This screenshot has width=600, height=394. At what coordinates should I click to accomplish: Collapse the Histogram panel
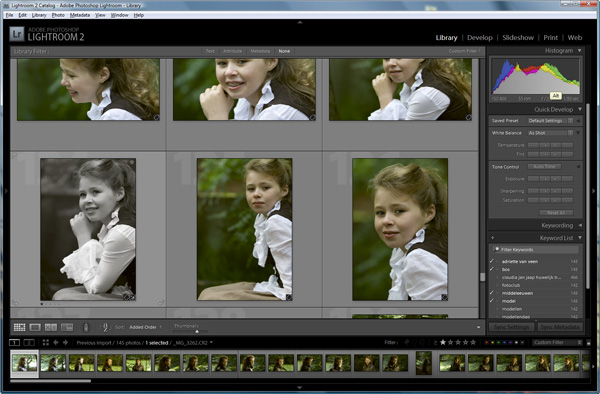(x=580, y=50)
